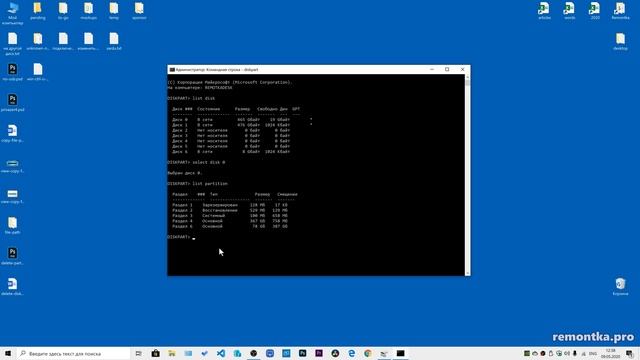Screen dimensions: 640x360
Task: Click the console vertical scrollbar thumb
Action: point(467,83)
